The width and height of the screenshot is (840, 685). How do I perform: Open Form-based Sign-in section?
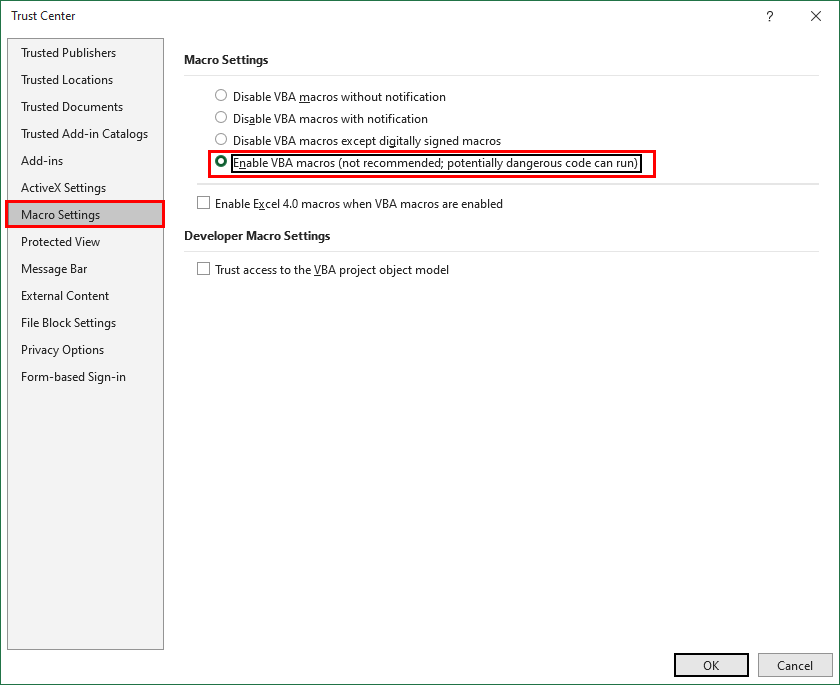[x=85, y=377]
